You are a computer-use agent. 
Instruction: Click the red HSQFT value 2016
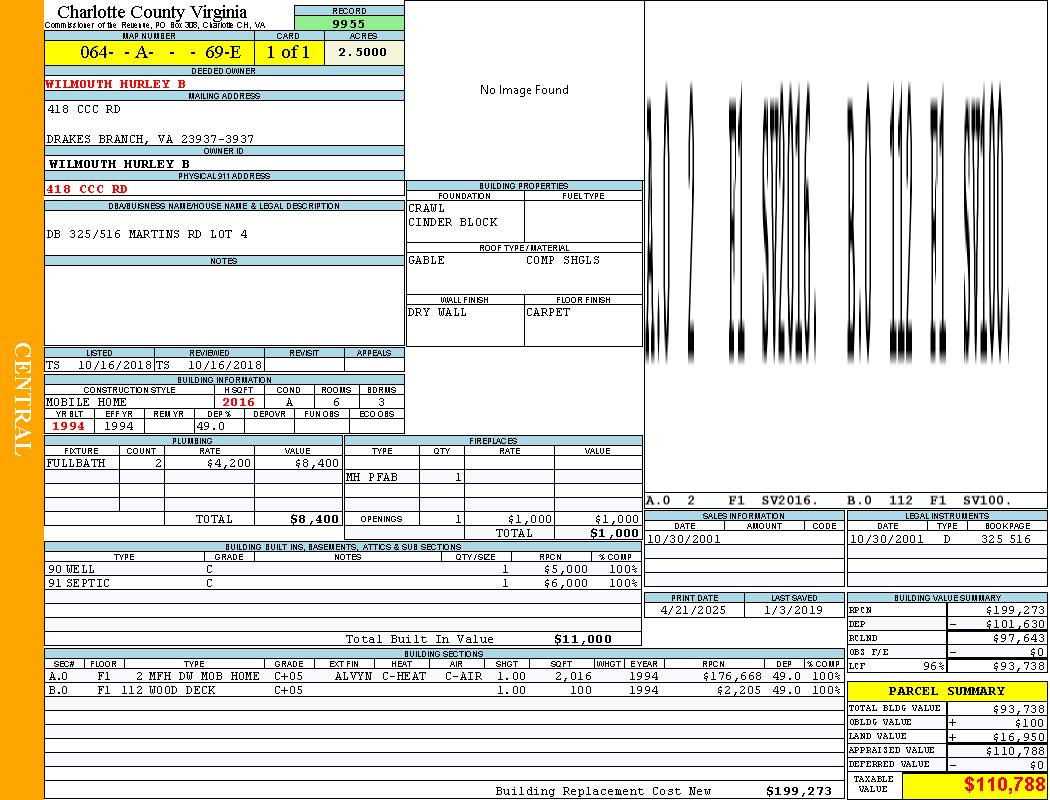(239, 402)
